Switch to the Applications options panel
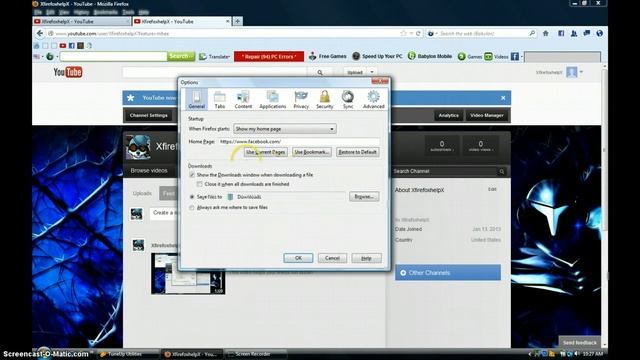Viewport: 640px width, 360px height. point(272,99)
